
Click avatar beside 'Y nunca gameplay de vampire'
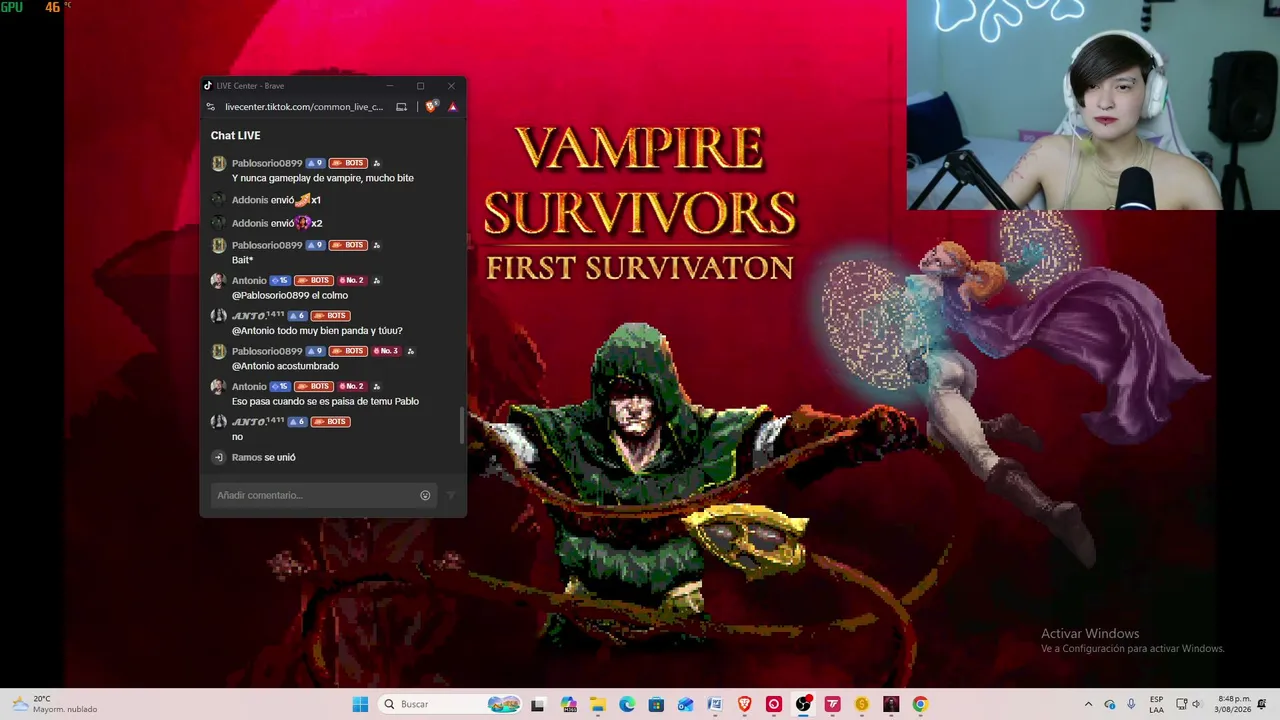coord(219,163)
